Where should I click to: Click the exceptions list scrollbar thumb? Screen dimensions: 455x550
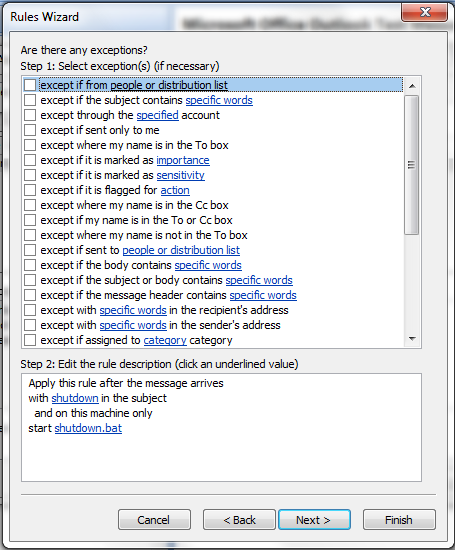point(411,165)
